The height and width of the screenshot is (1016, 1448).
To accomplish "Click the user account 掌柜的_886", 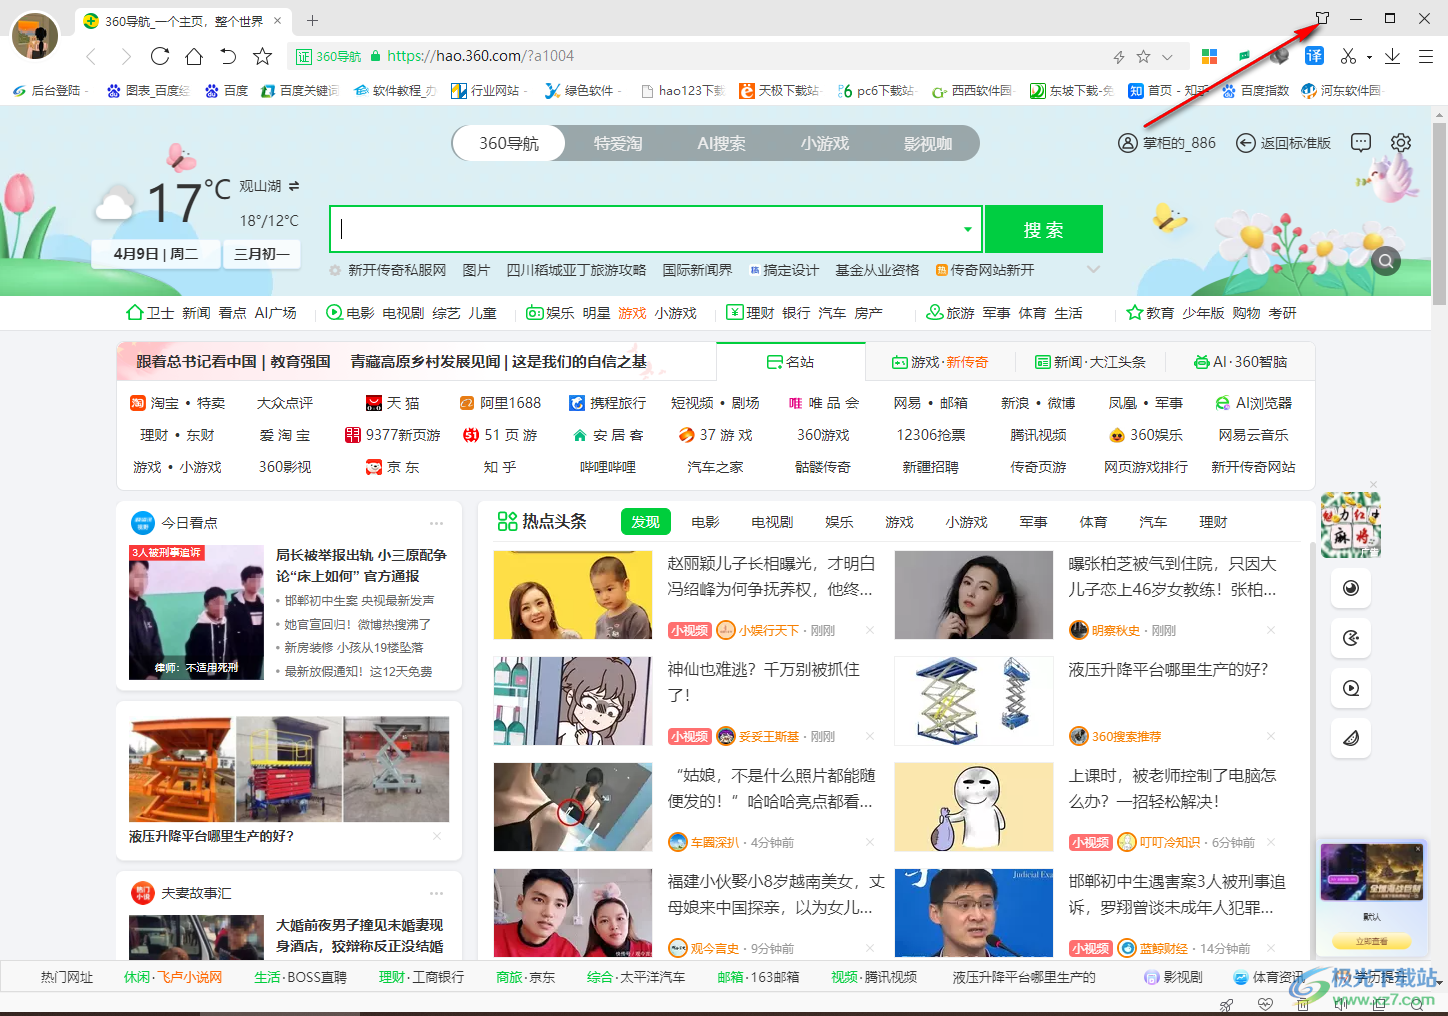I will (x=1167, y=143).
